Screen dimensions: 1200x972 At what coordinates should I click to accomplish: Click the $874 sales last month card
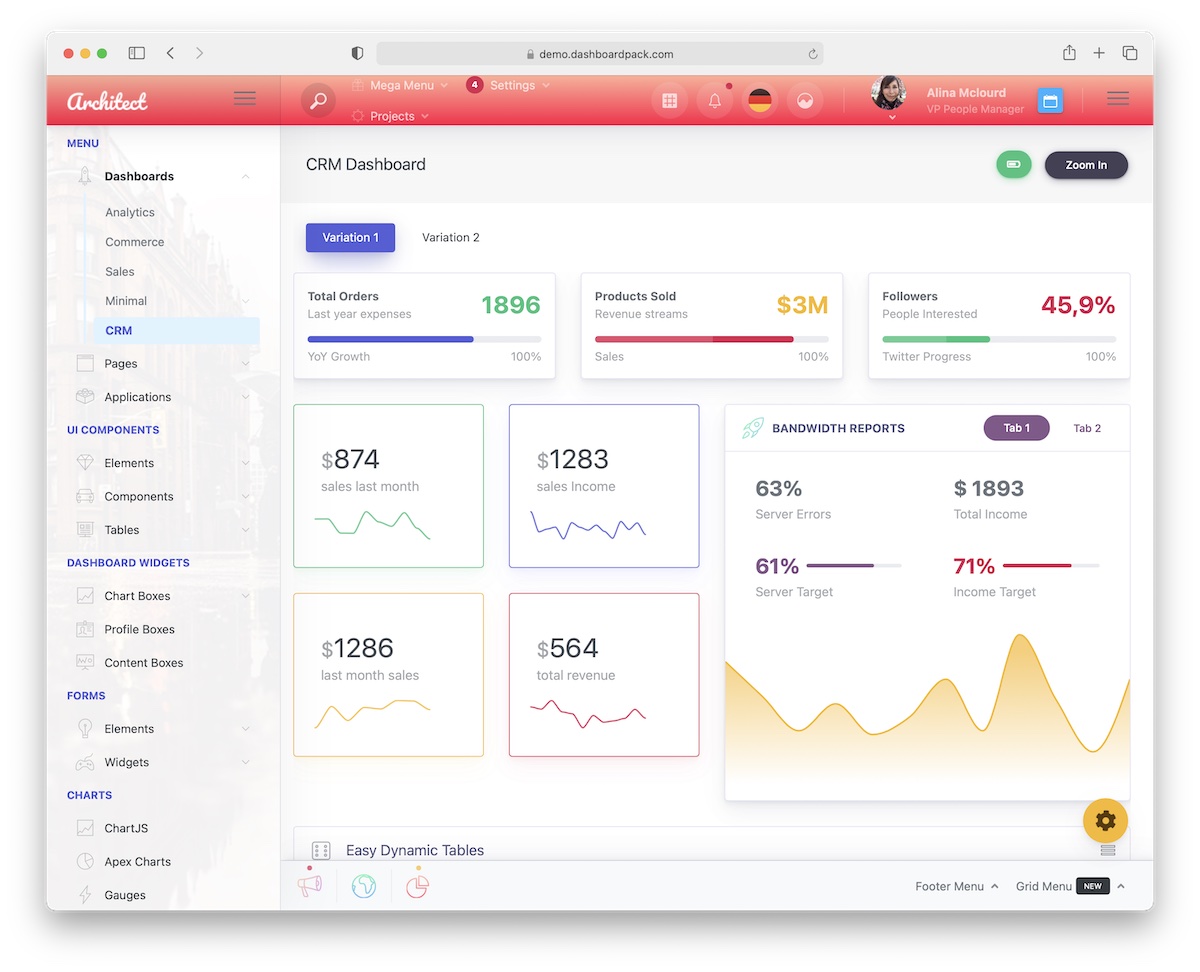[389, 486]
